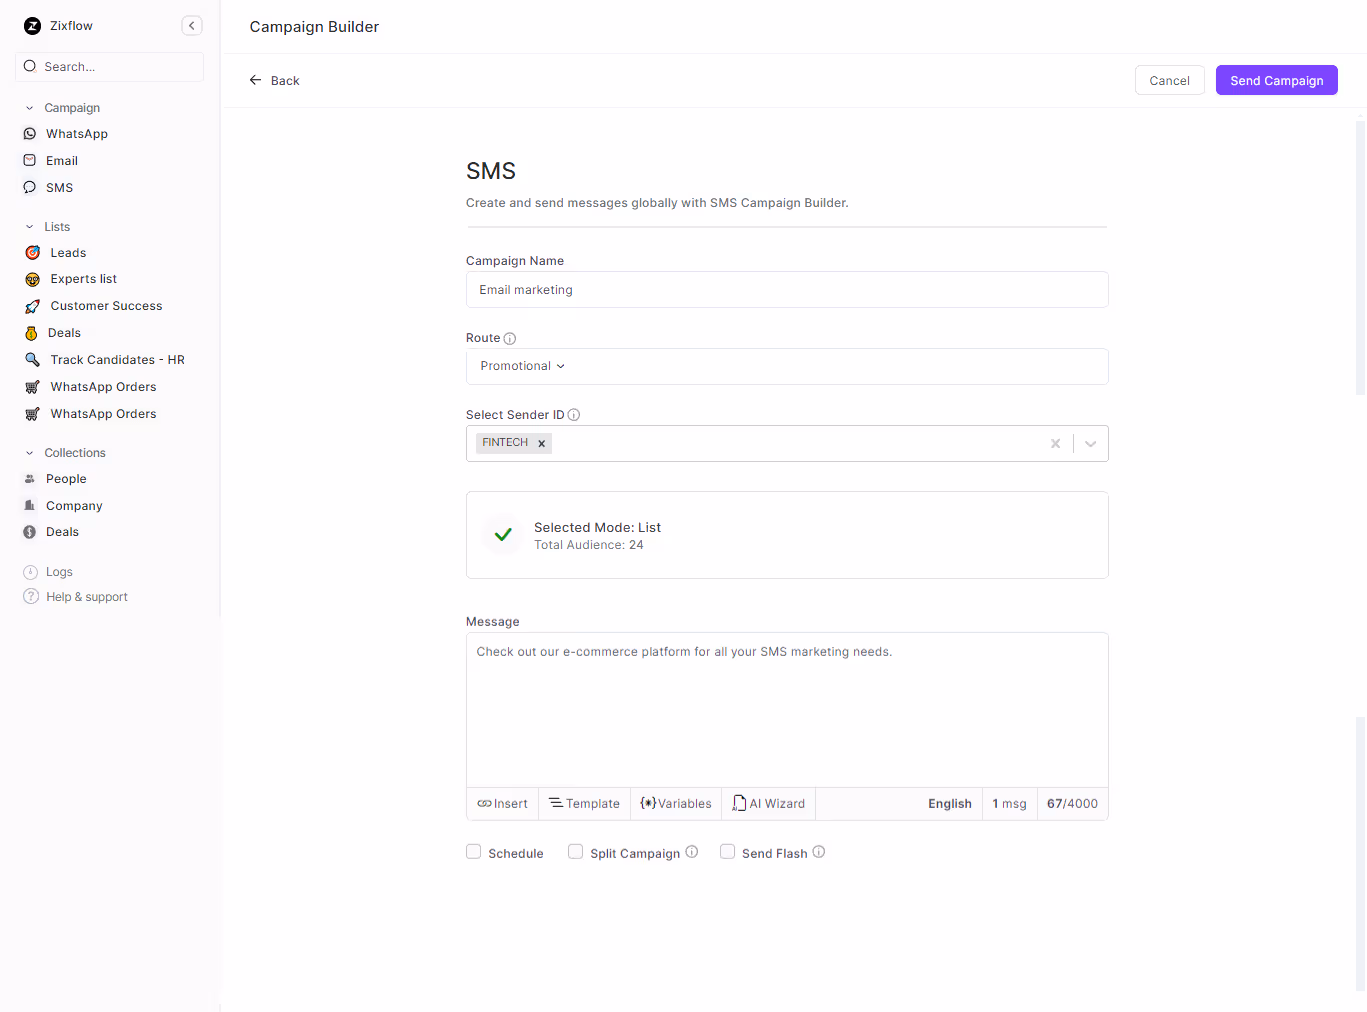The width and height of the screenshot is (1367, 1012).
Task: Click the Deals money bag icon under Lists
Action: click(31, 333)
